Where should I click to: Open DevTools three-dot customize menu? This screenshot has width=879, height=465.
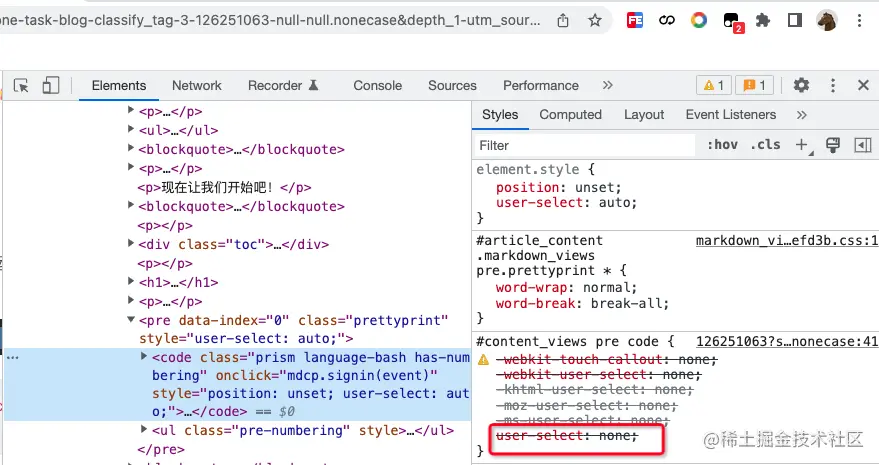tap(832, 85)
